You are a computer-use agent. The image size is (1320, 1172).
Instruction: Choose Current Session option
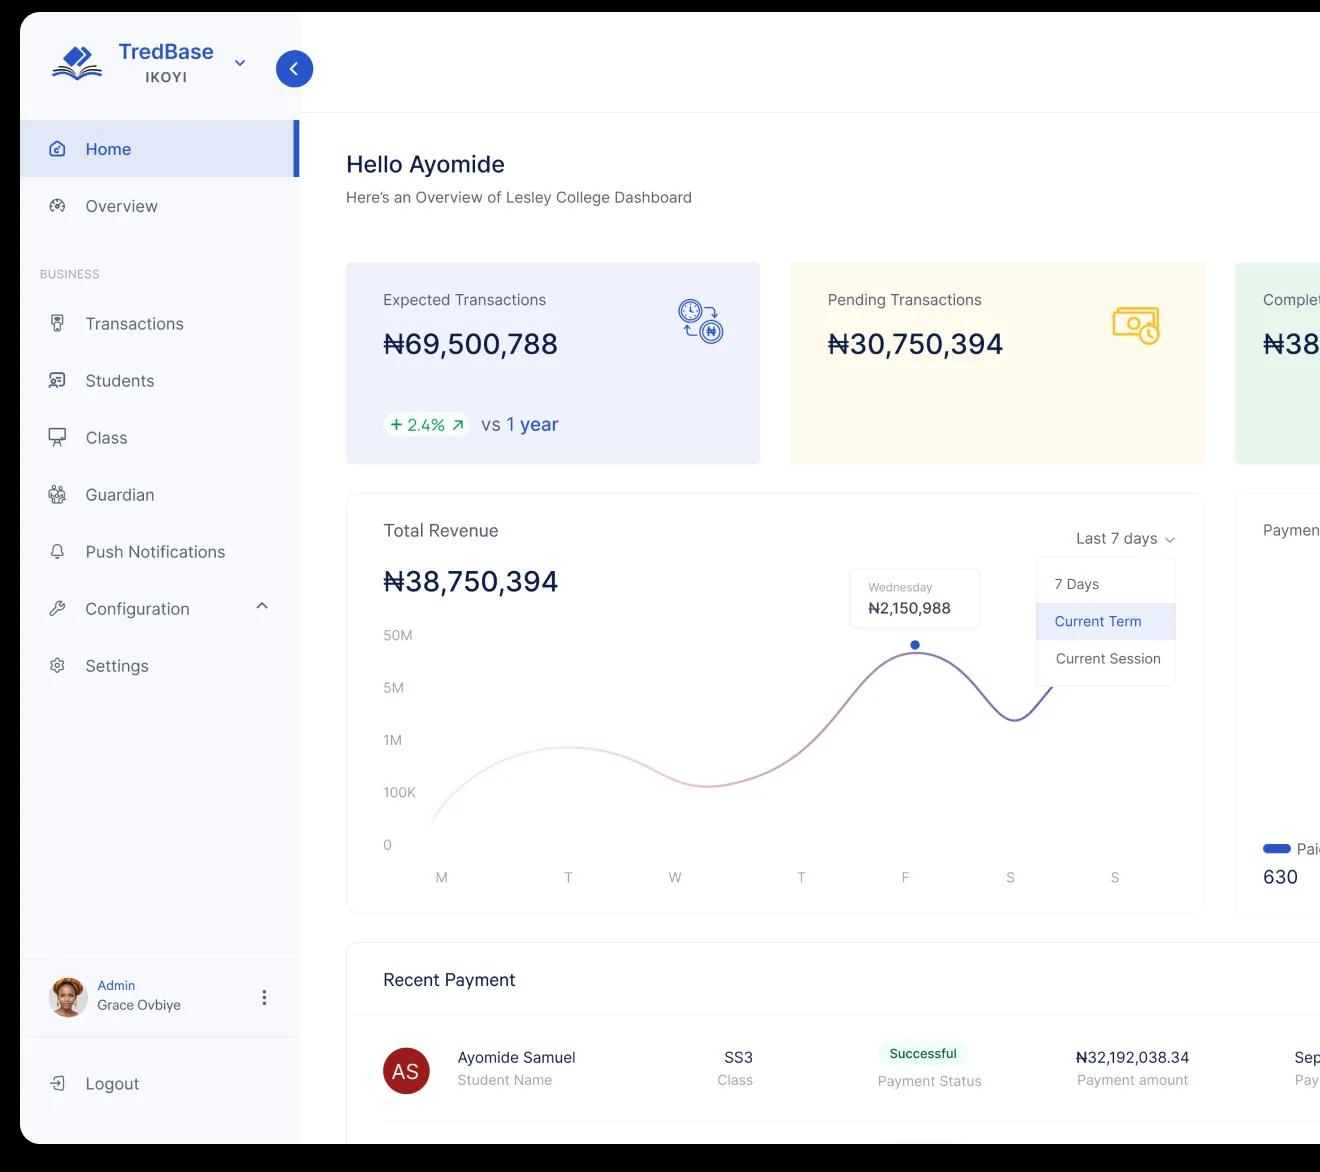(x=1107, y=659)
